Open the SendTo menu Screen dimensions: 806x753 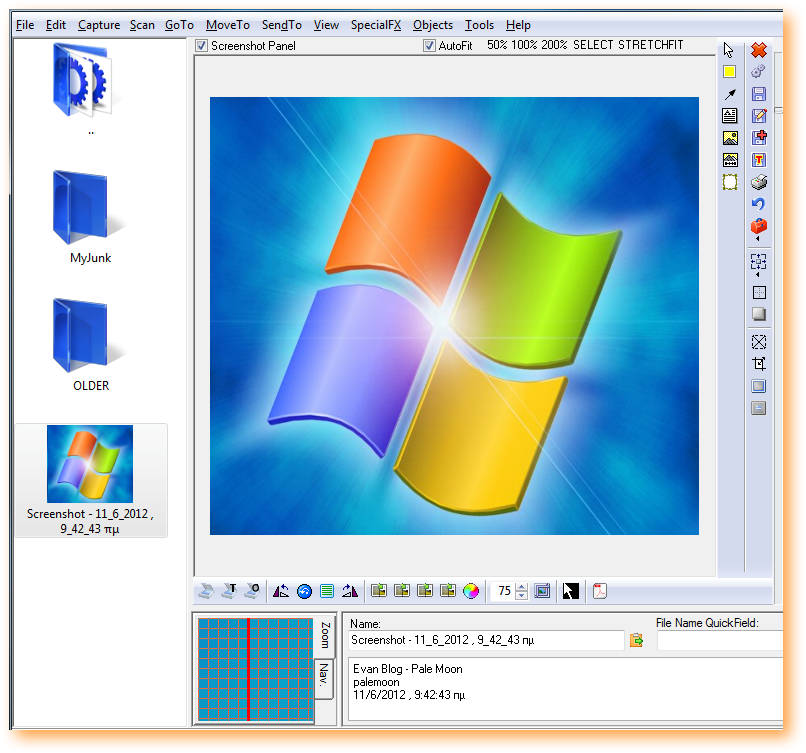coord(281,25)
